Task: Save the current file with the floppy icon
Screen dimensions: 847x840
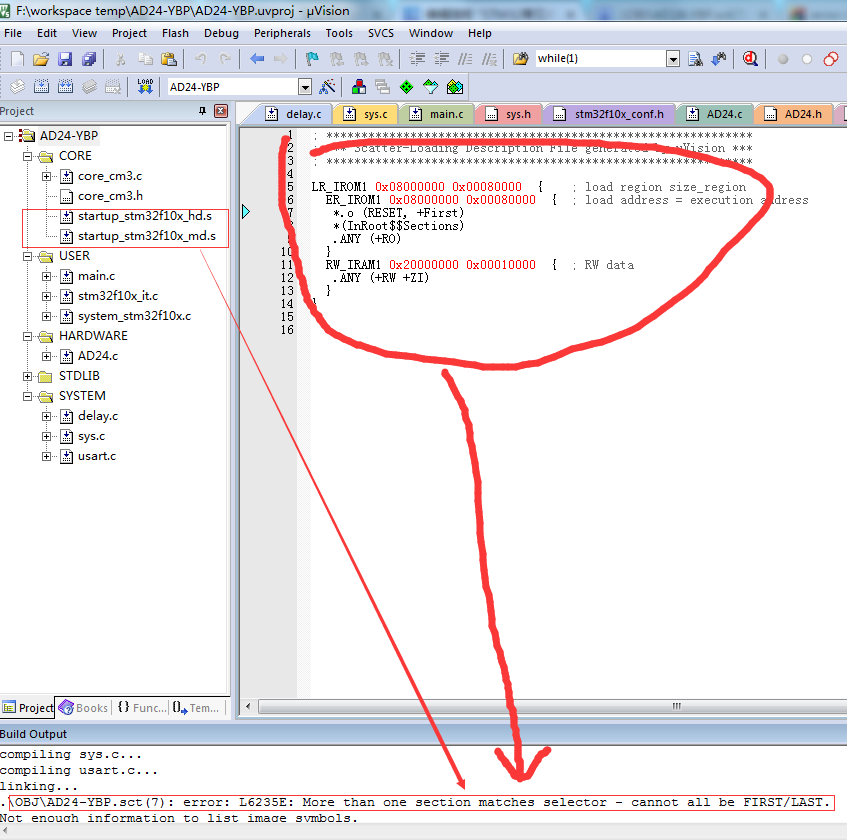Action: pyautogui.click(x=65, y=59)
